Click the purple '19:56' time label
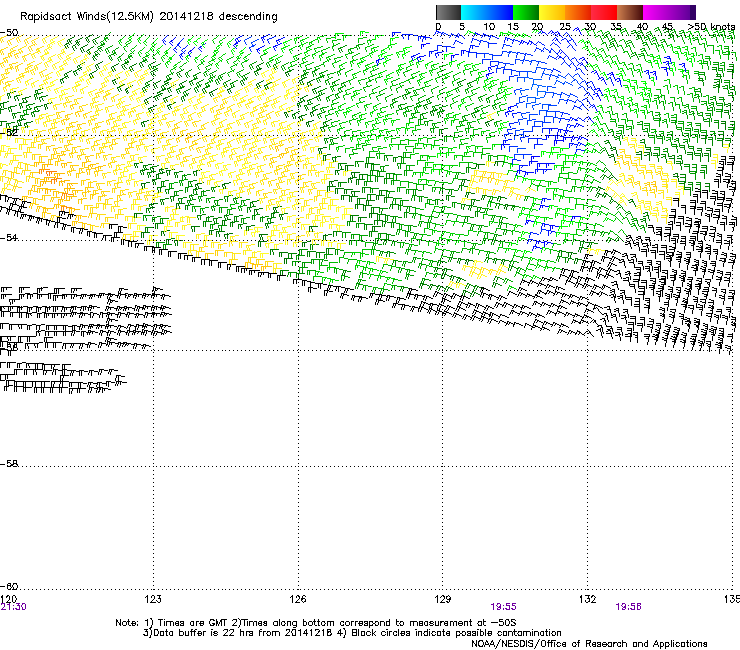Image resolution: width=740 pixels, height=650 pixels. (x=628, y=607)
